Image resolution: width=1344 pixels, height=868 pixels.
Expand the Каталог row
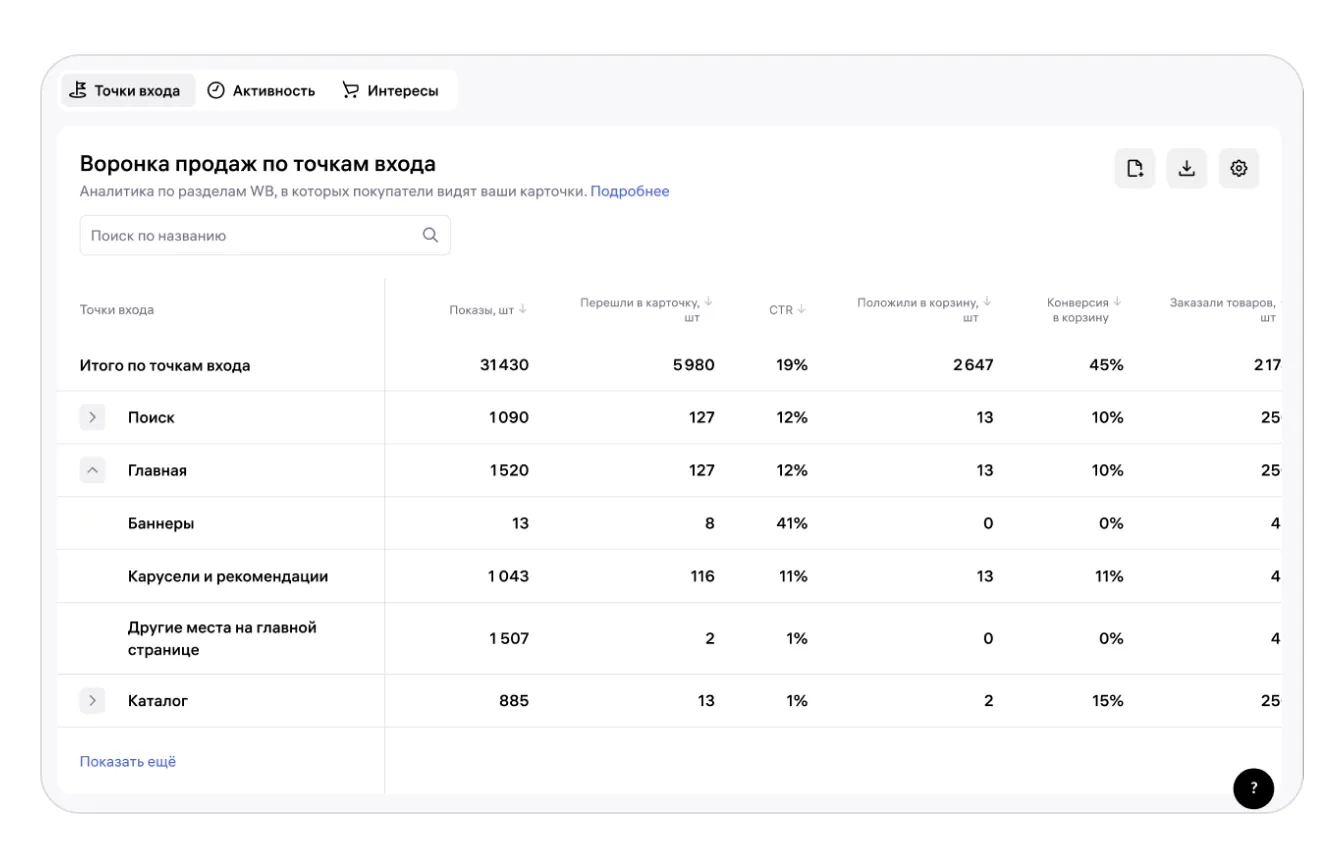coord(92,701)
